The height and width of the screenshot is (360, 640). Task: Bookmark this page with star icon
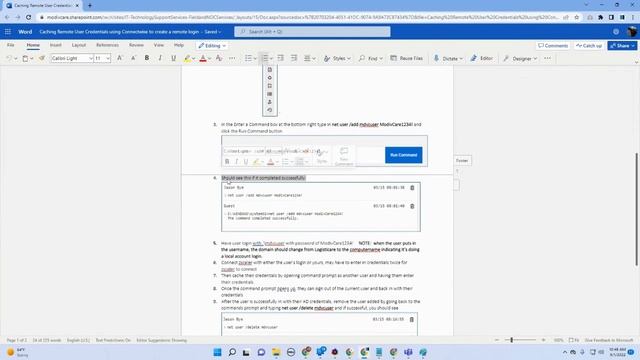coord(576,17)
